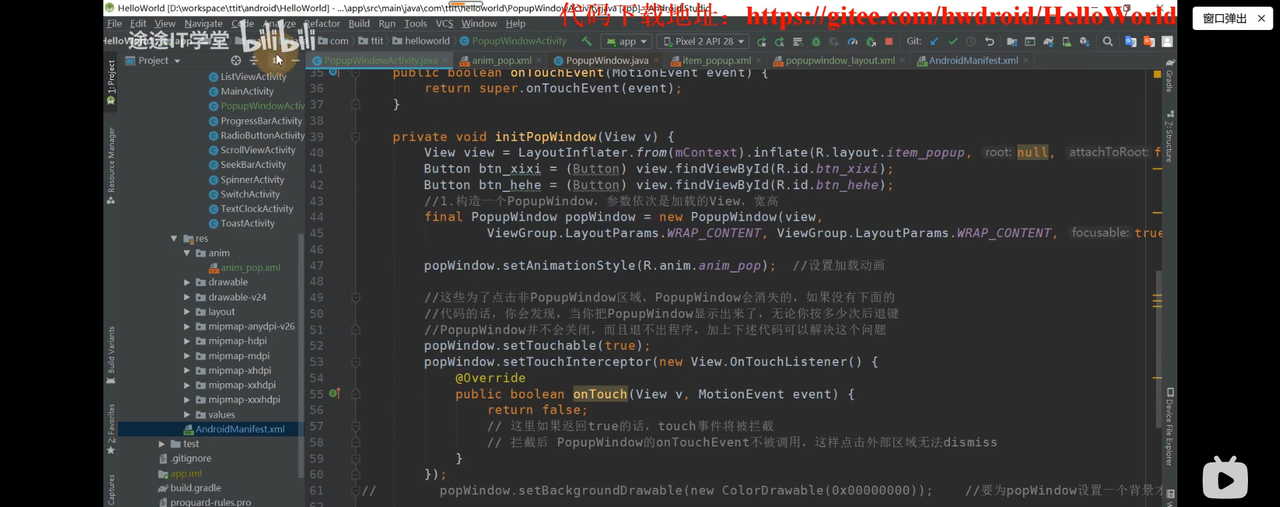
Task: Open the Build menu
Action: tap(358, 23)
